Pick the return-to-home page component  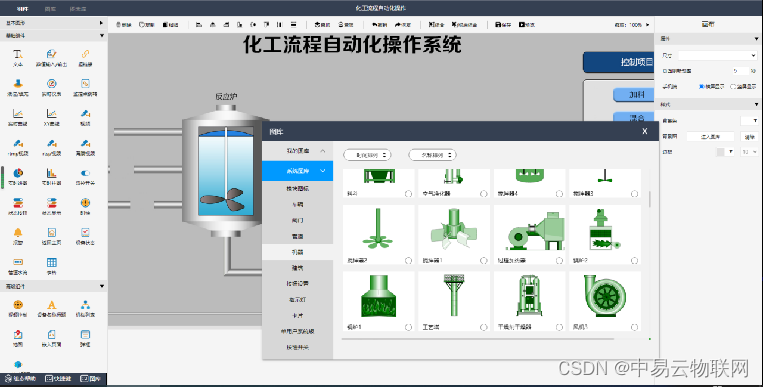tap(51, 236)
